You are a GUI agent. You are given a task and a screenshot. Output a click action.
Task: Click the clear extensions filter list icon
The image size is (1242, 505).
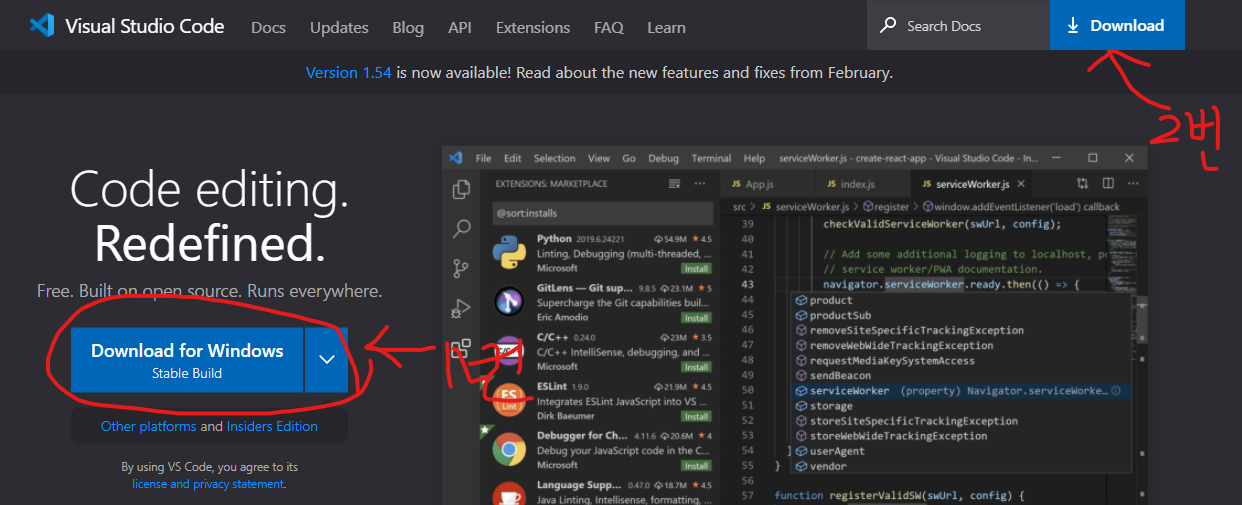[x=675, y=184]
